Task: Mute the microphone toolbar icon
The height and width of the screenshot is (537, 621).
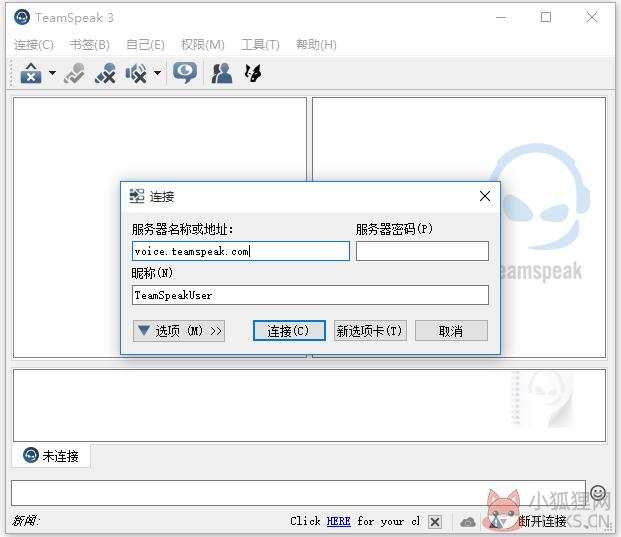Action: click(105, 73)
